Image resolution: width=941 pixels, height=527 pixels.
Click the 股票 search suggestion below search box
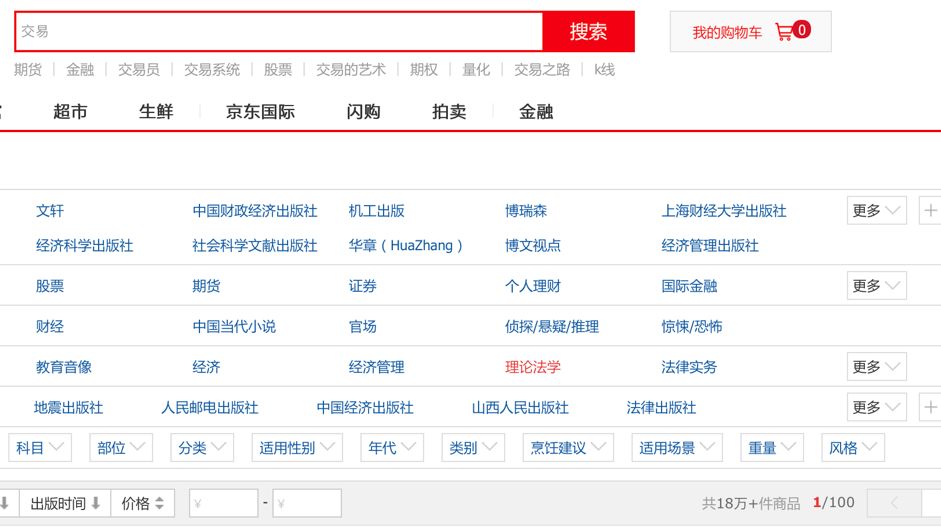[278, 70]
